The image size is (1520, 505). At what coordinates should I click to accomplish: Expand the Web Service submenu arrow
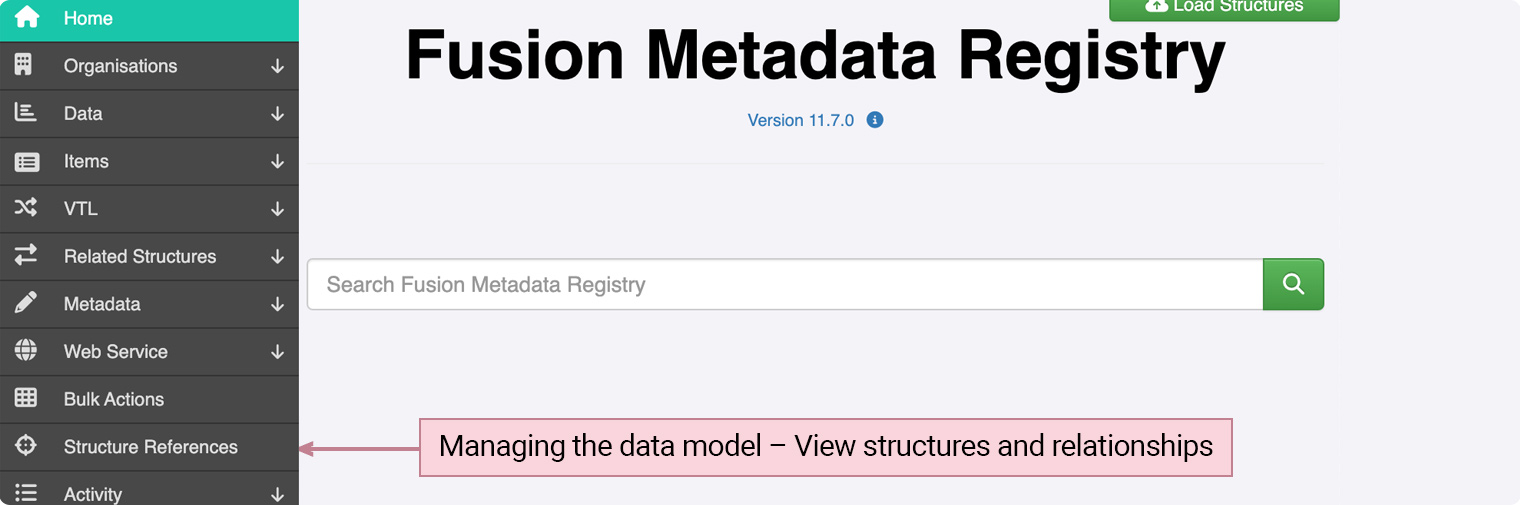click(278, 352)
